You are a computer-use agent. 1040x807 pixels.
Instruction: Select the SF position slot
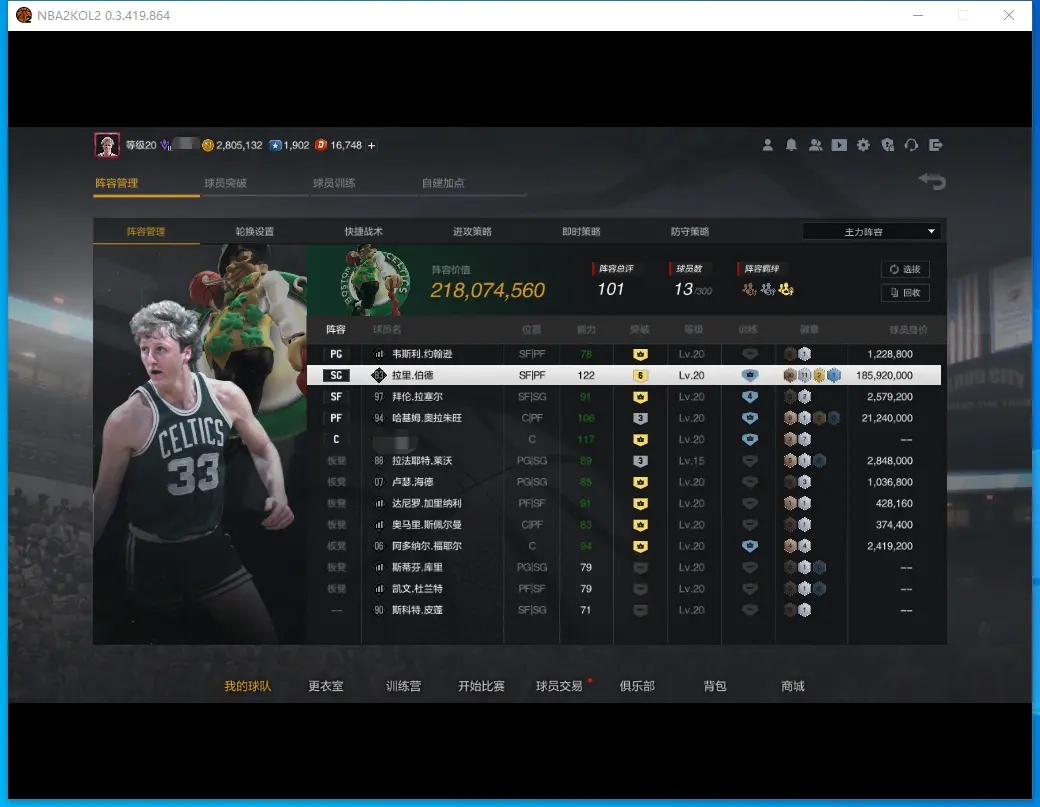click(336, 397)
